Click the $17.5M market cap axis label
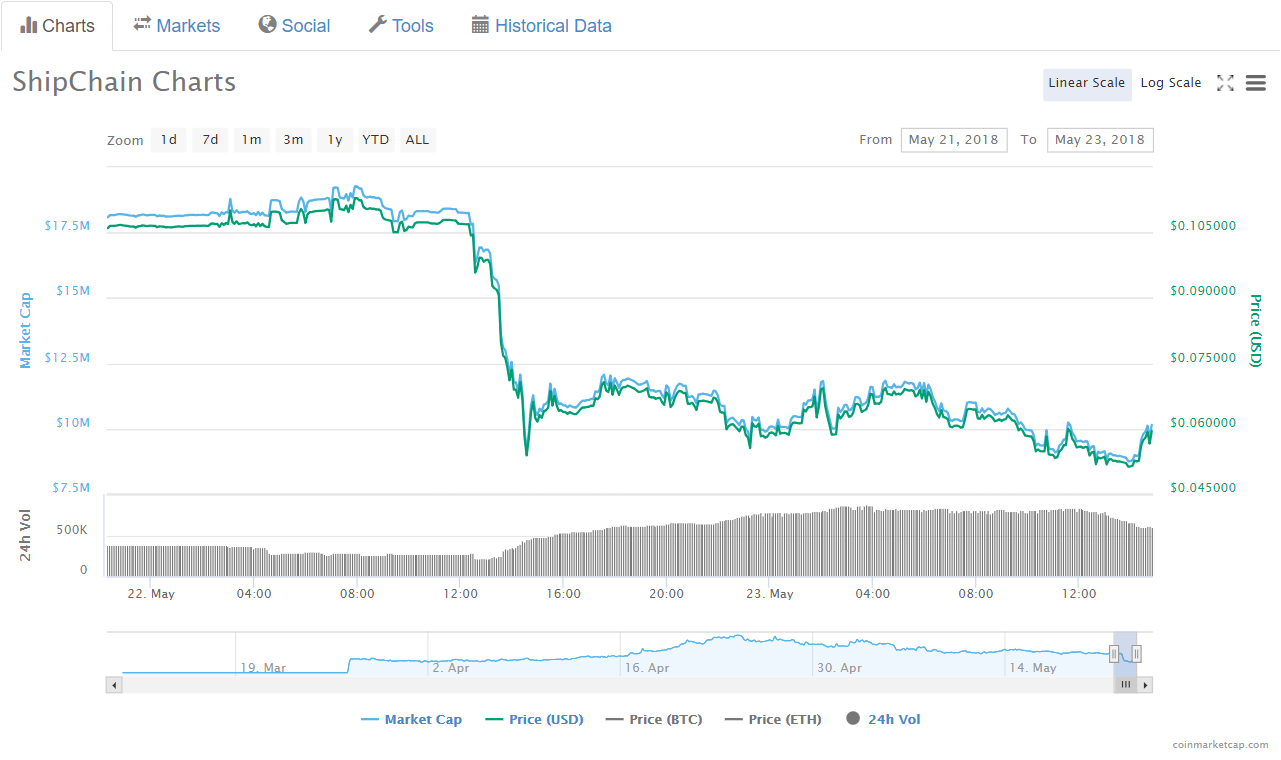 tap(67, 226)
